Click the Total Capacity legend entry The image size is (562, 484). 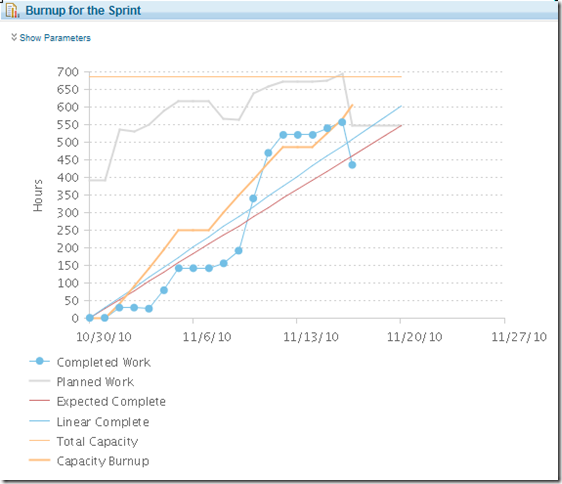click(x=84, y=441)
